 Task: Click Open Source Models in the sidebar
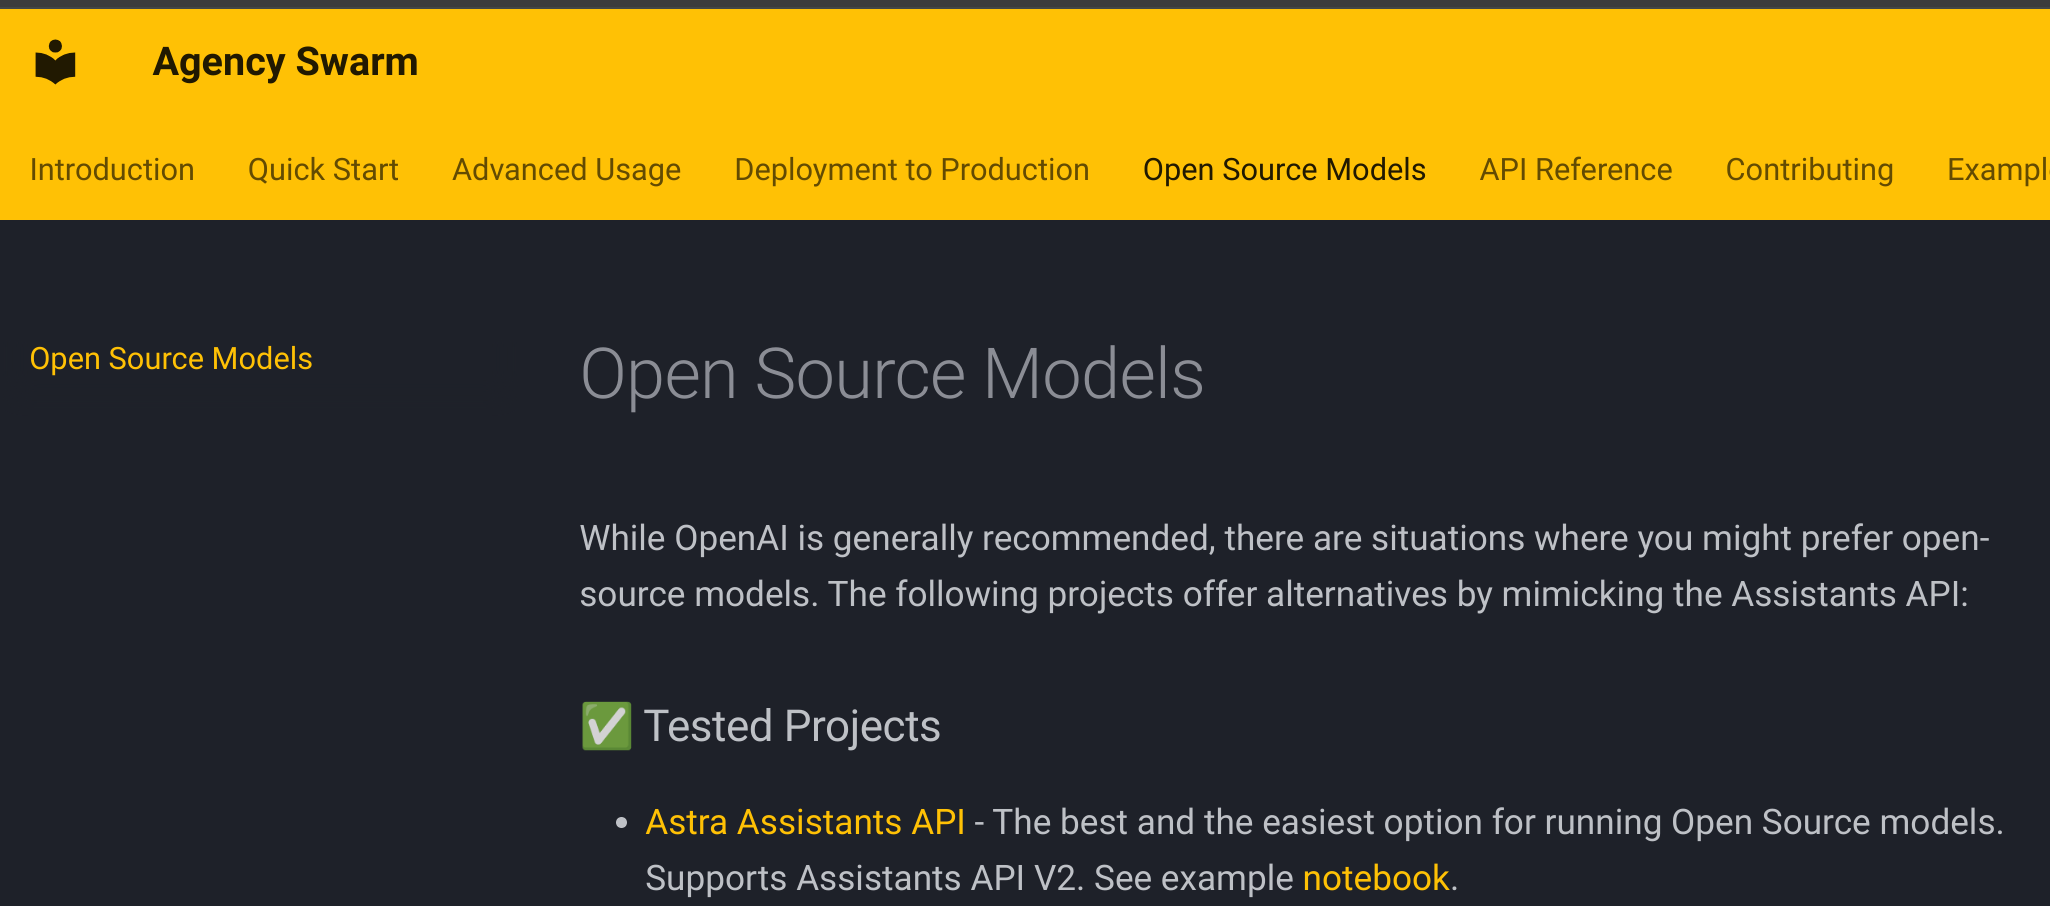pos(171,358)
